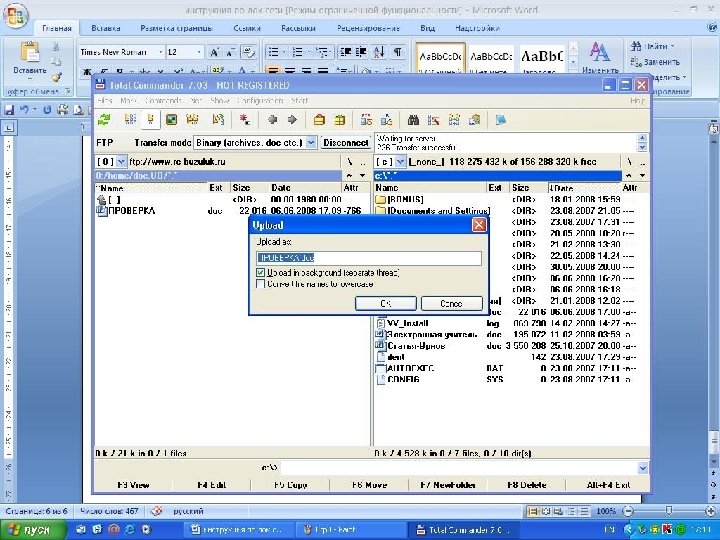Screen dimensions: 720x540
Task: Click the last blue notepad toolbar icon
Action: 501,120
